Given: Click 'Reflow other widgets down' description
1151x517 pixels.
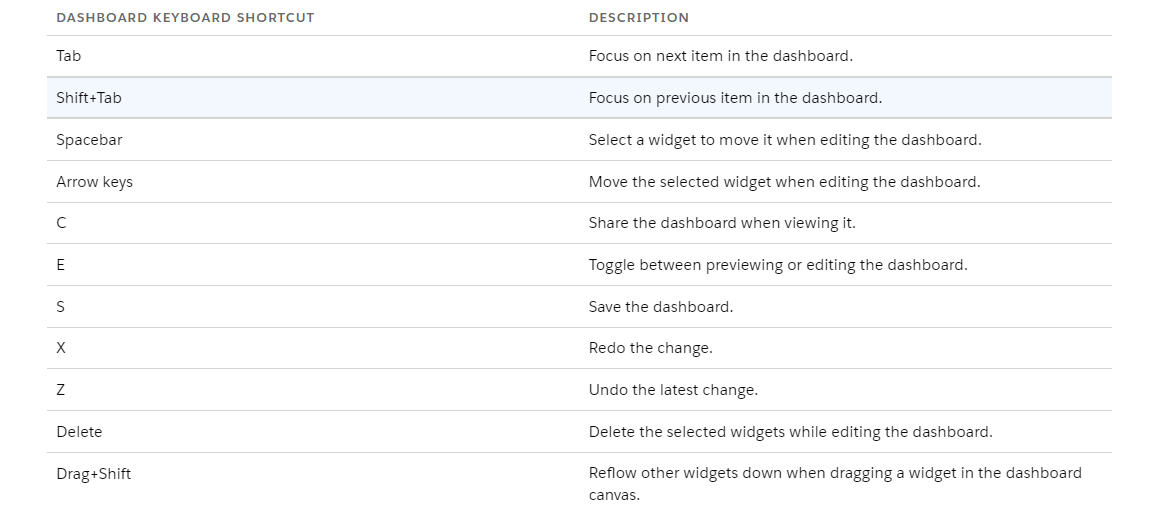Looking at the screenshot, I should (x=835, y=484).
